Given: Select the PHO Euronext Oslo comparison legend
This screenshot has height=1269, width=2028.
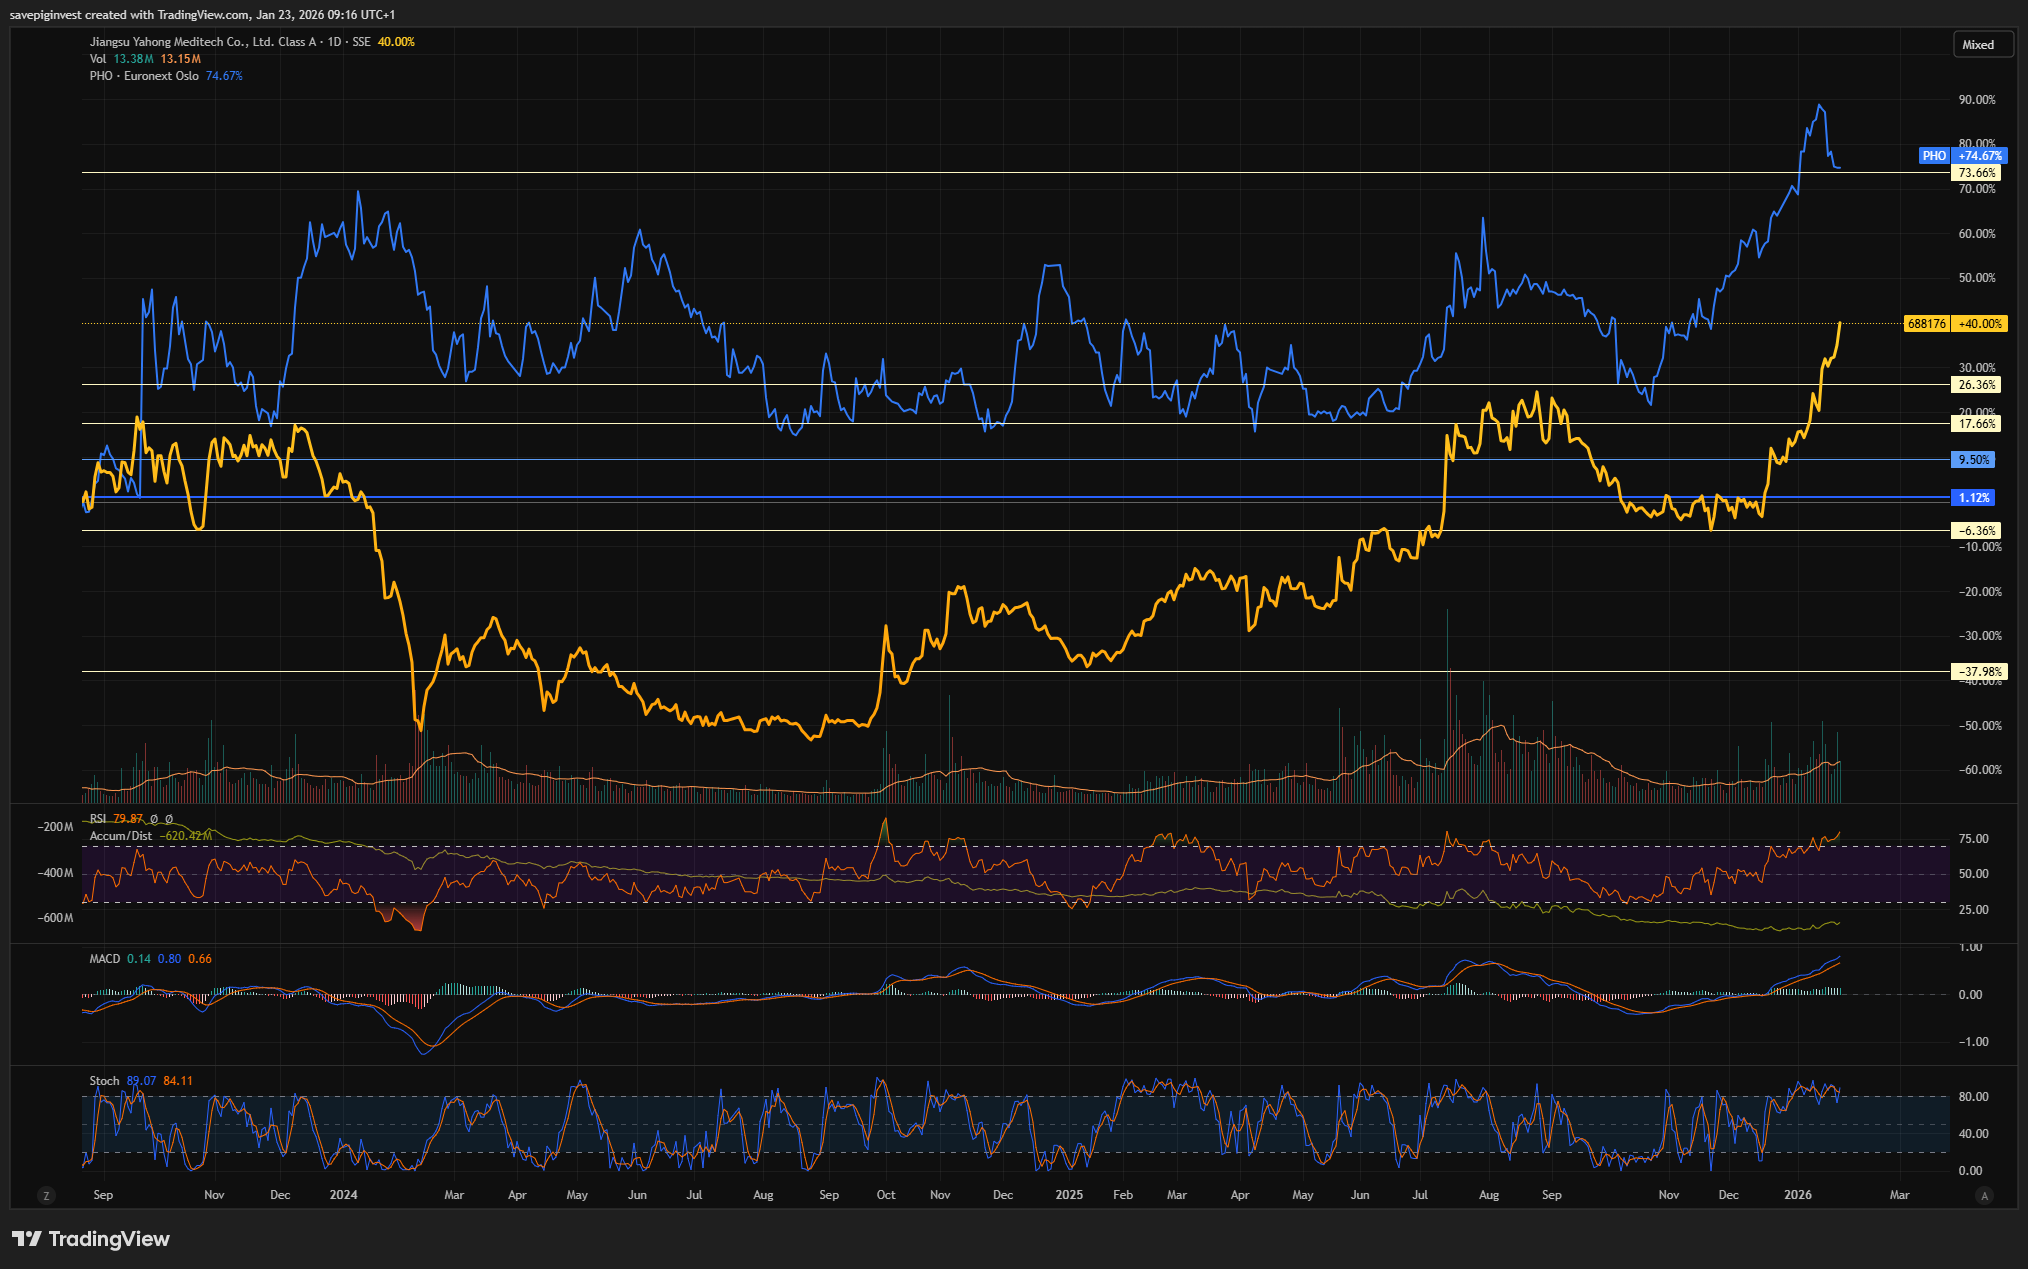Looking at the screenshot, I should point(144,76).
